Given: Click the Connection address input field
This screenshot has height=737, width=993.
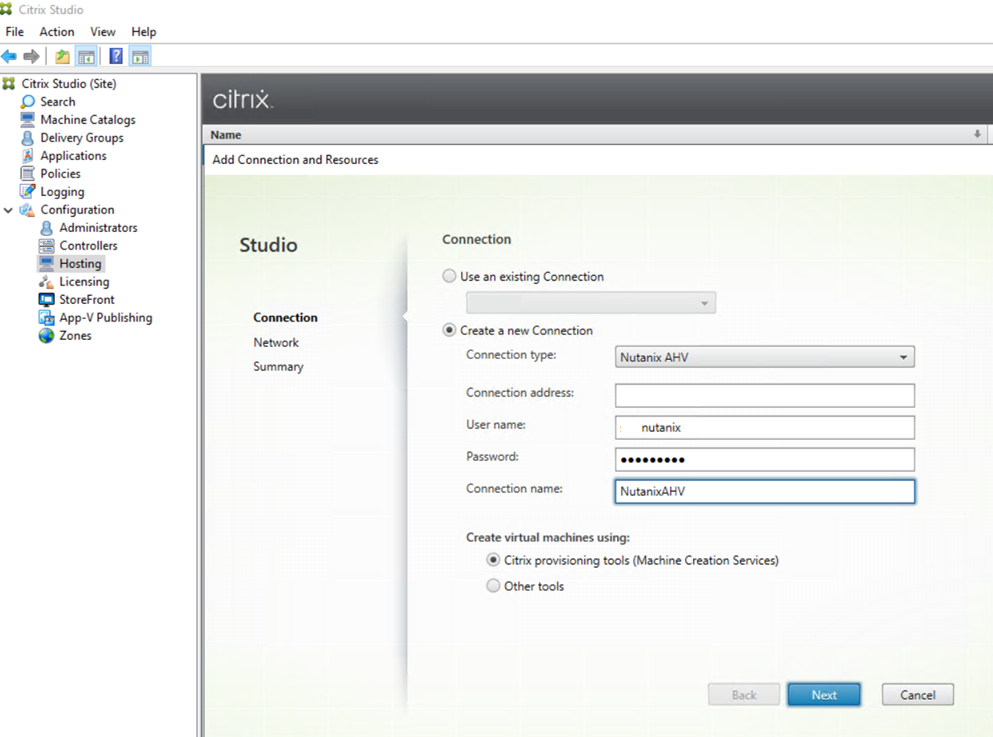Looking at the screenshot, I should 765,395.
